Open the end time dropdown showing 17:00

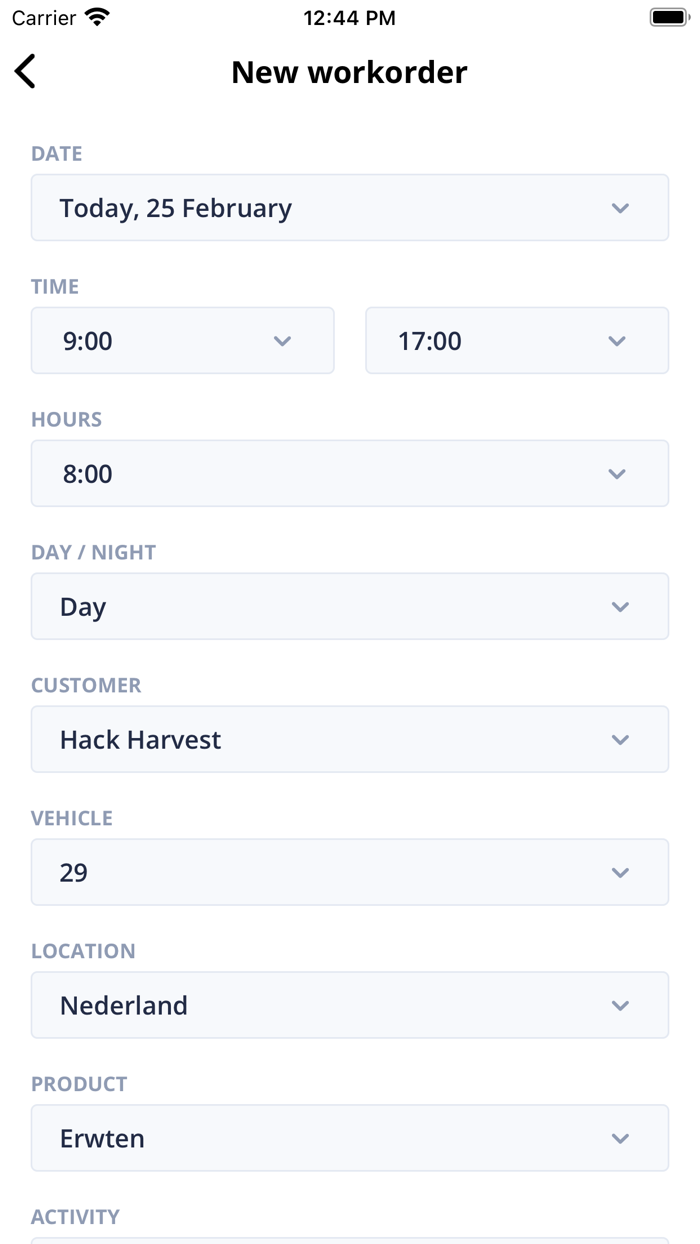pyautogui.click(x=516, y=340)
